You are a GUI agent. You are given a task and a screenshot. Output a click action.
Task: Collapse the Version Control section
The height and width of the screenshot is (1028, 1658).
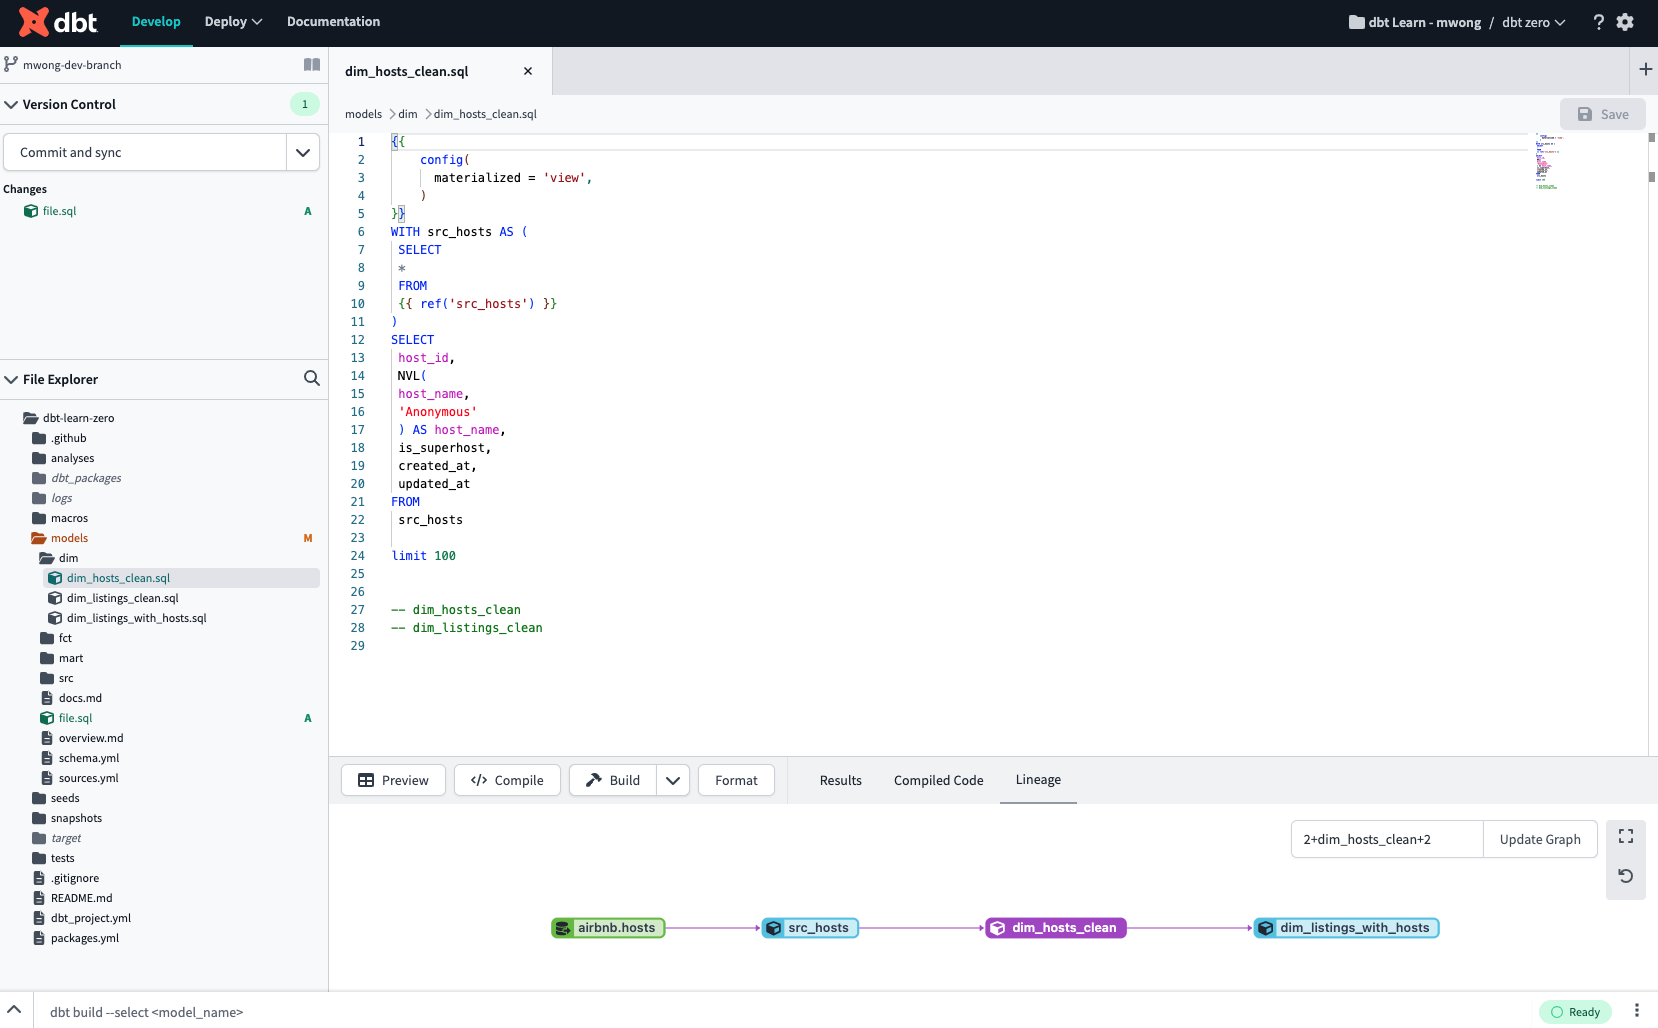coord(11,104)
